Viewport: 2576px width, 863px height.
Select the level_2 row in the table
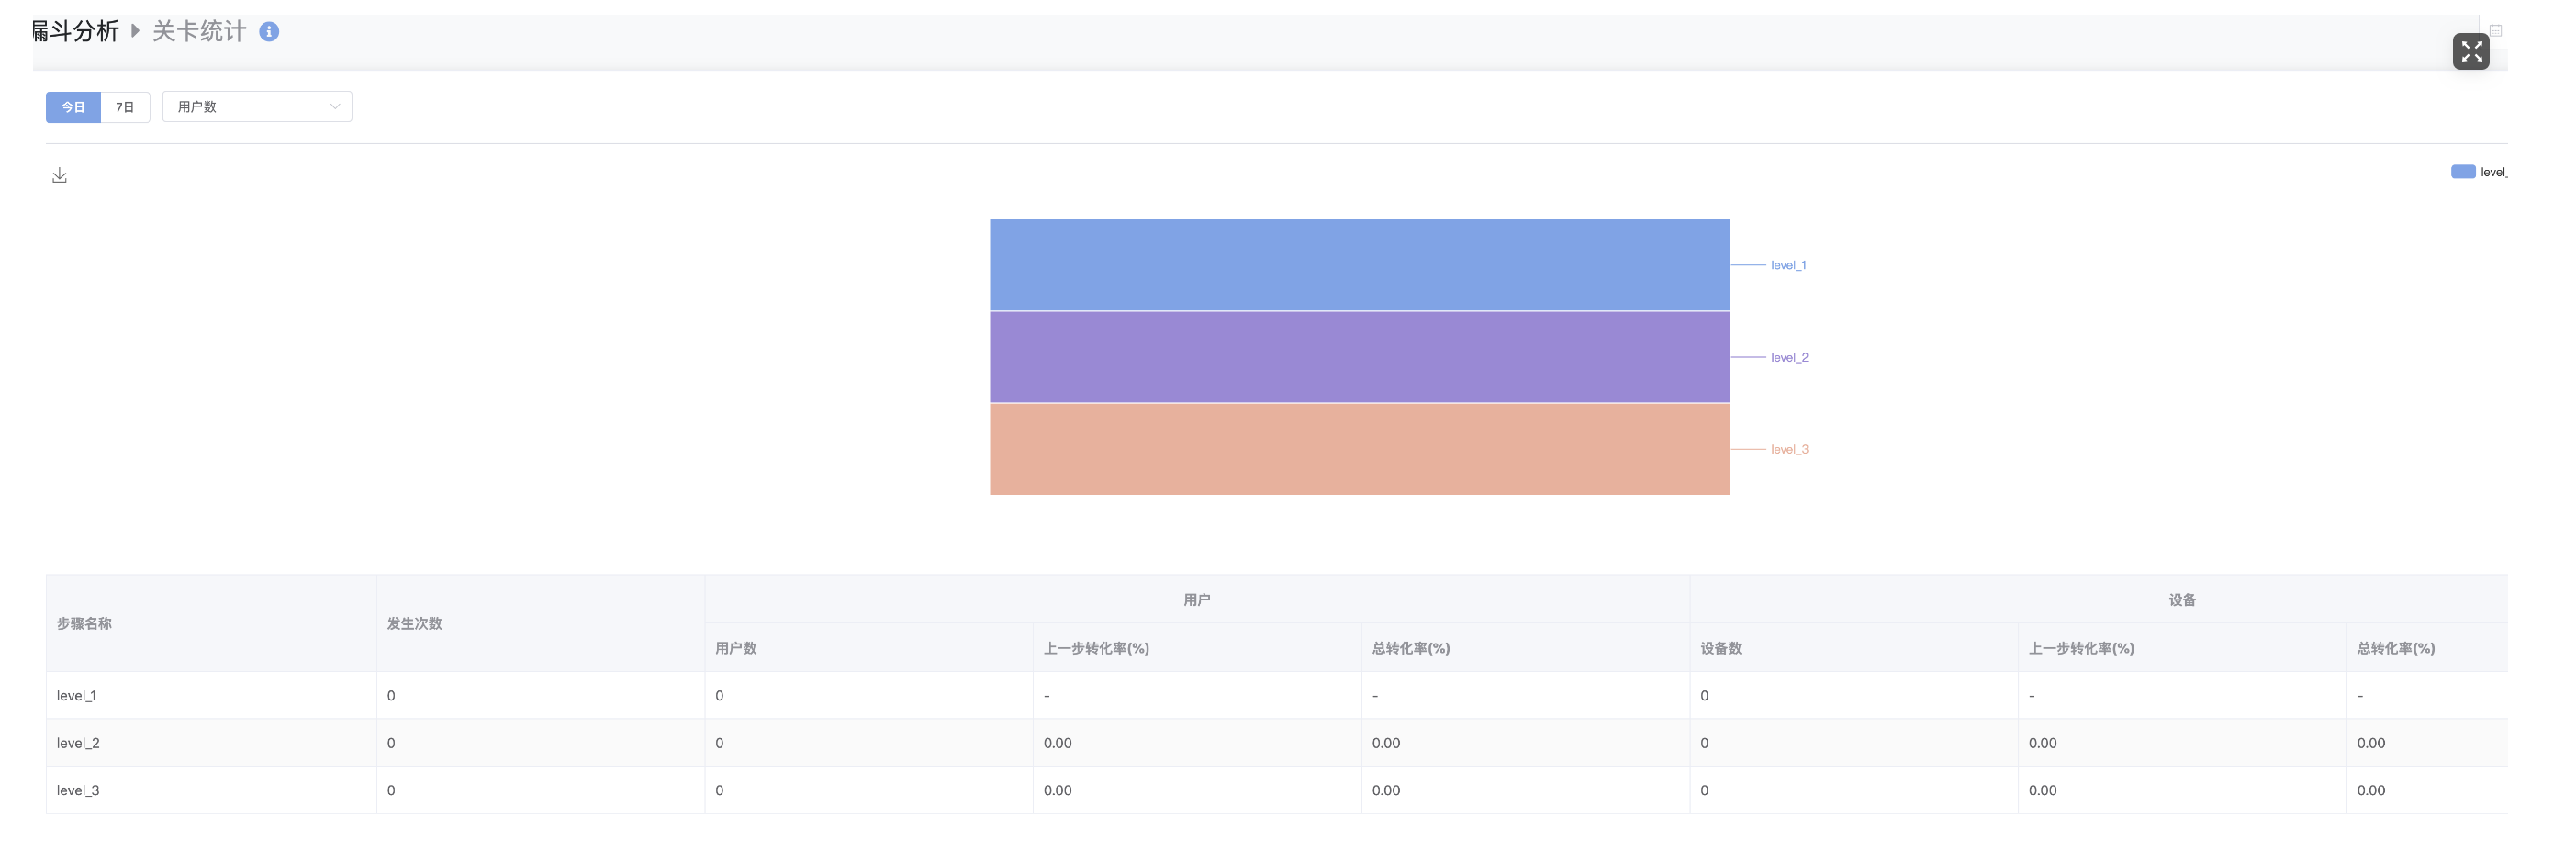tap(78, 743)
